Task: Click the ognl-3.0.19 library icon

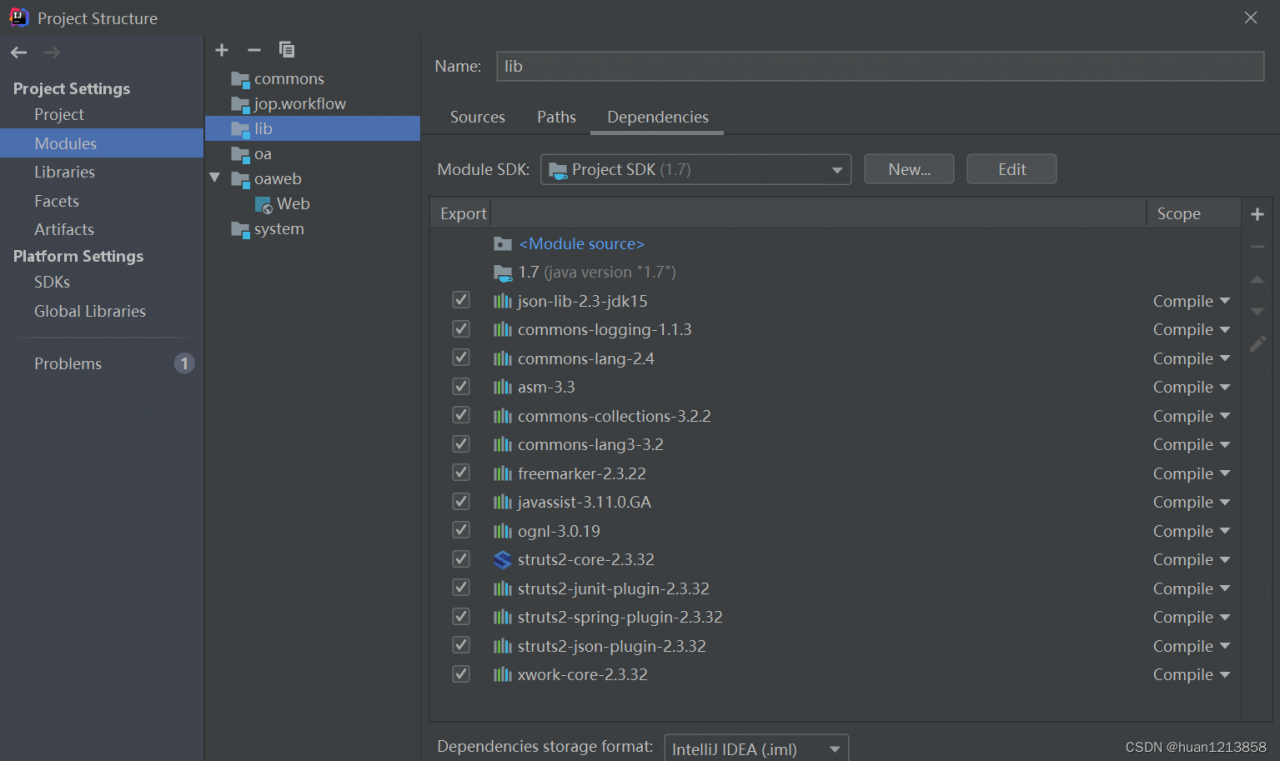Action: (503, 531)
